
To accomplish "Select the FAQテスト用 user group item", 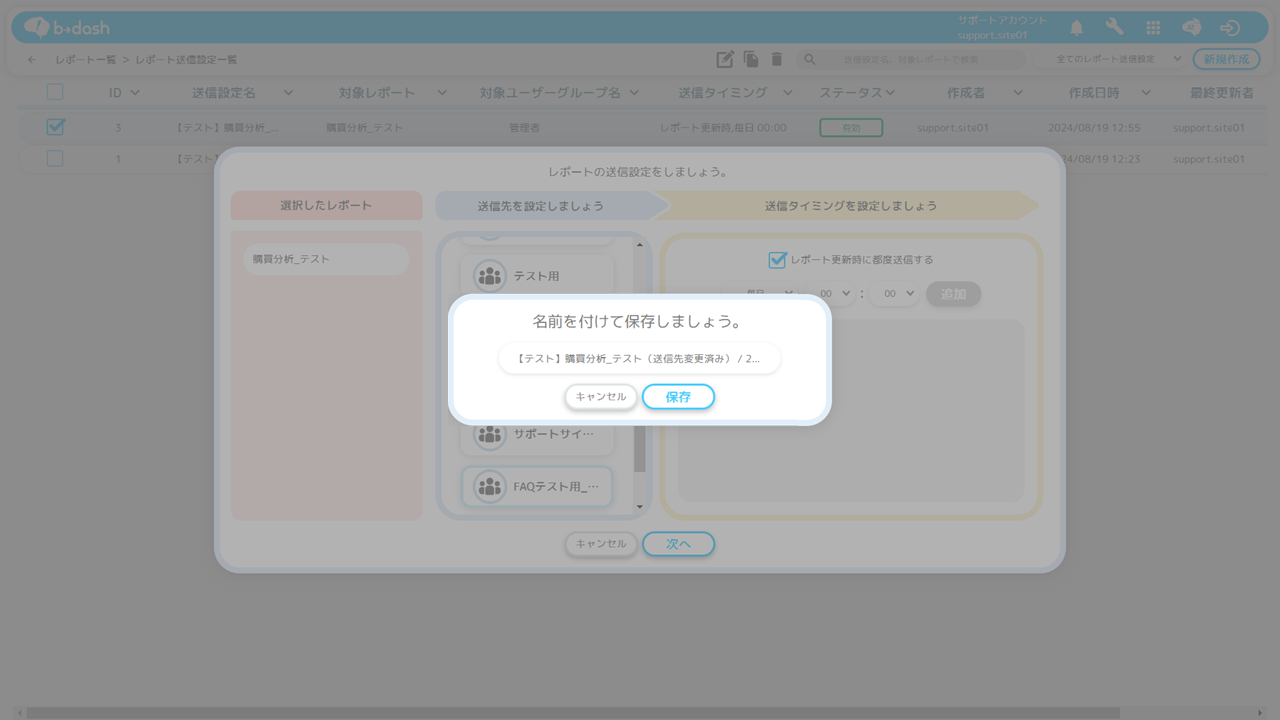I will pyautogui.click(x=537, y=487).
